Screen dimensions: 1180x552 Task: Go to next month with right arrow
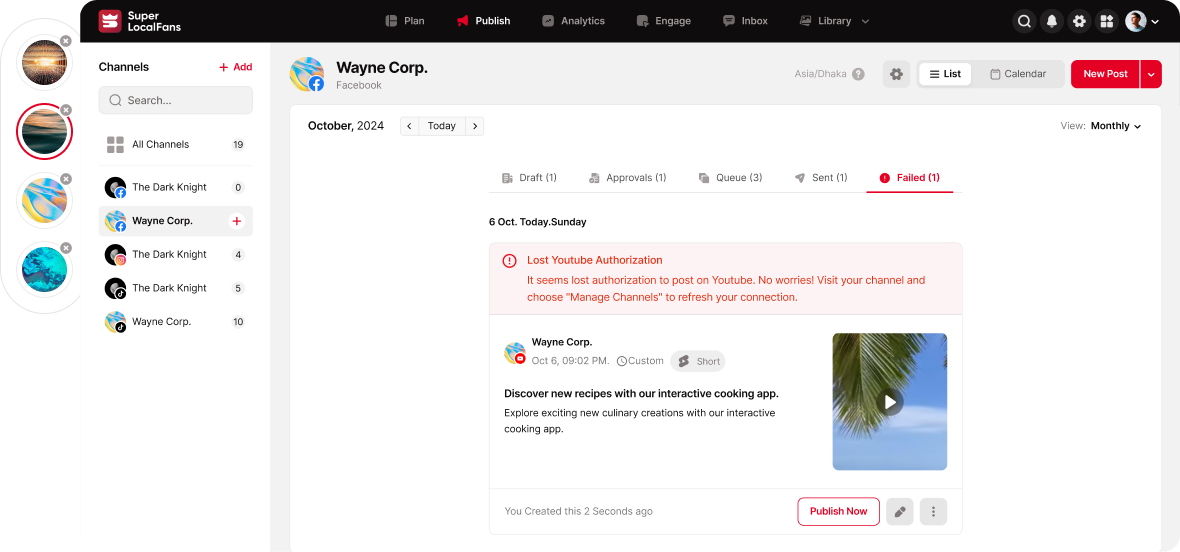pos(475,126)
